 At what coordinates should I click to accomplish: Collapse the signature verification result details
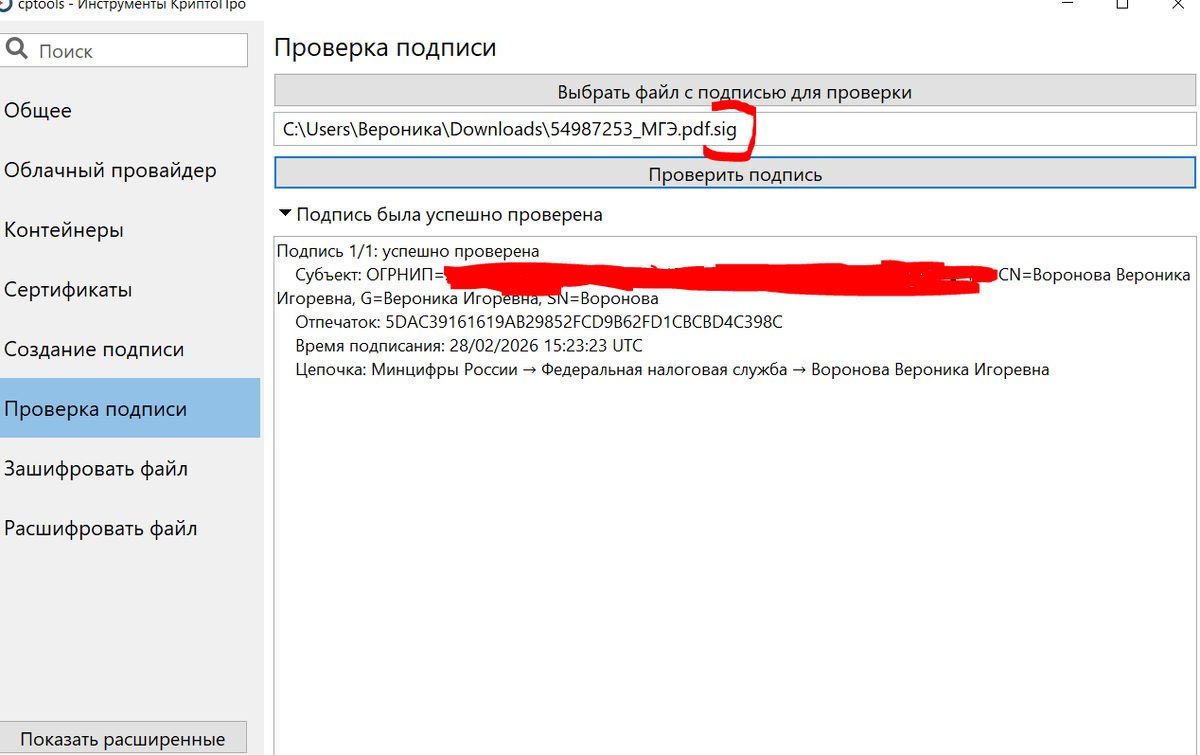tap(287, 214)
